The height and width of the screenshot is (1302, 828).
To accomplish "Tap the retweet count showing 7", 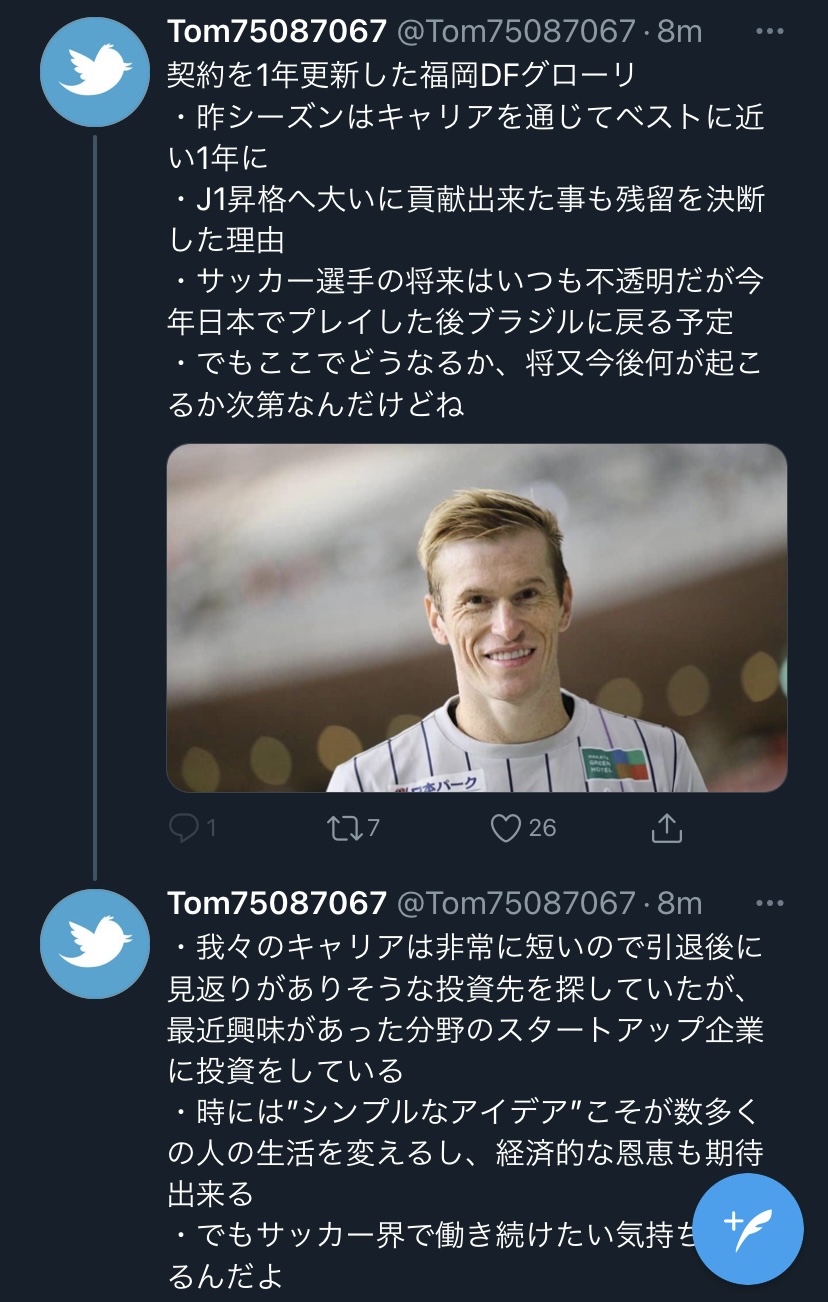I will click(x=372, y=828).
